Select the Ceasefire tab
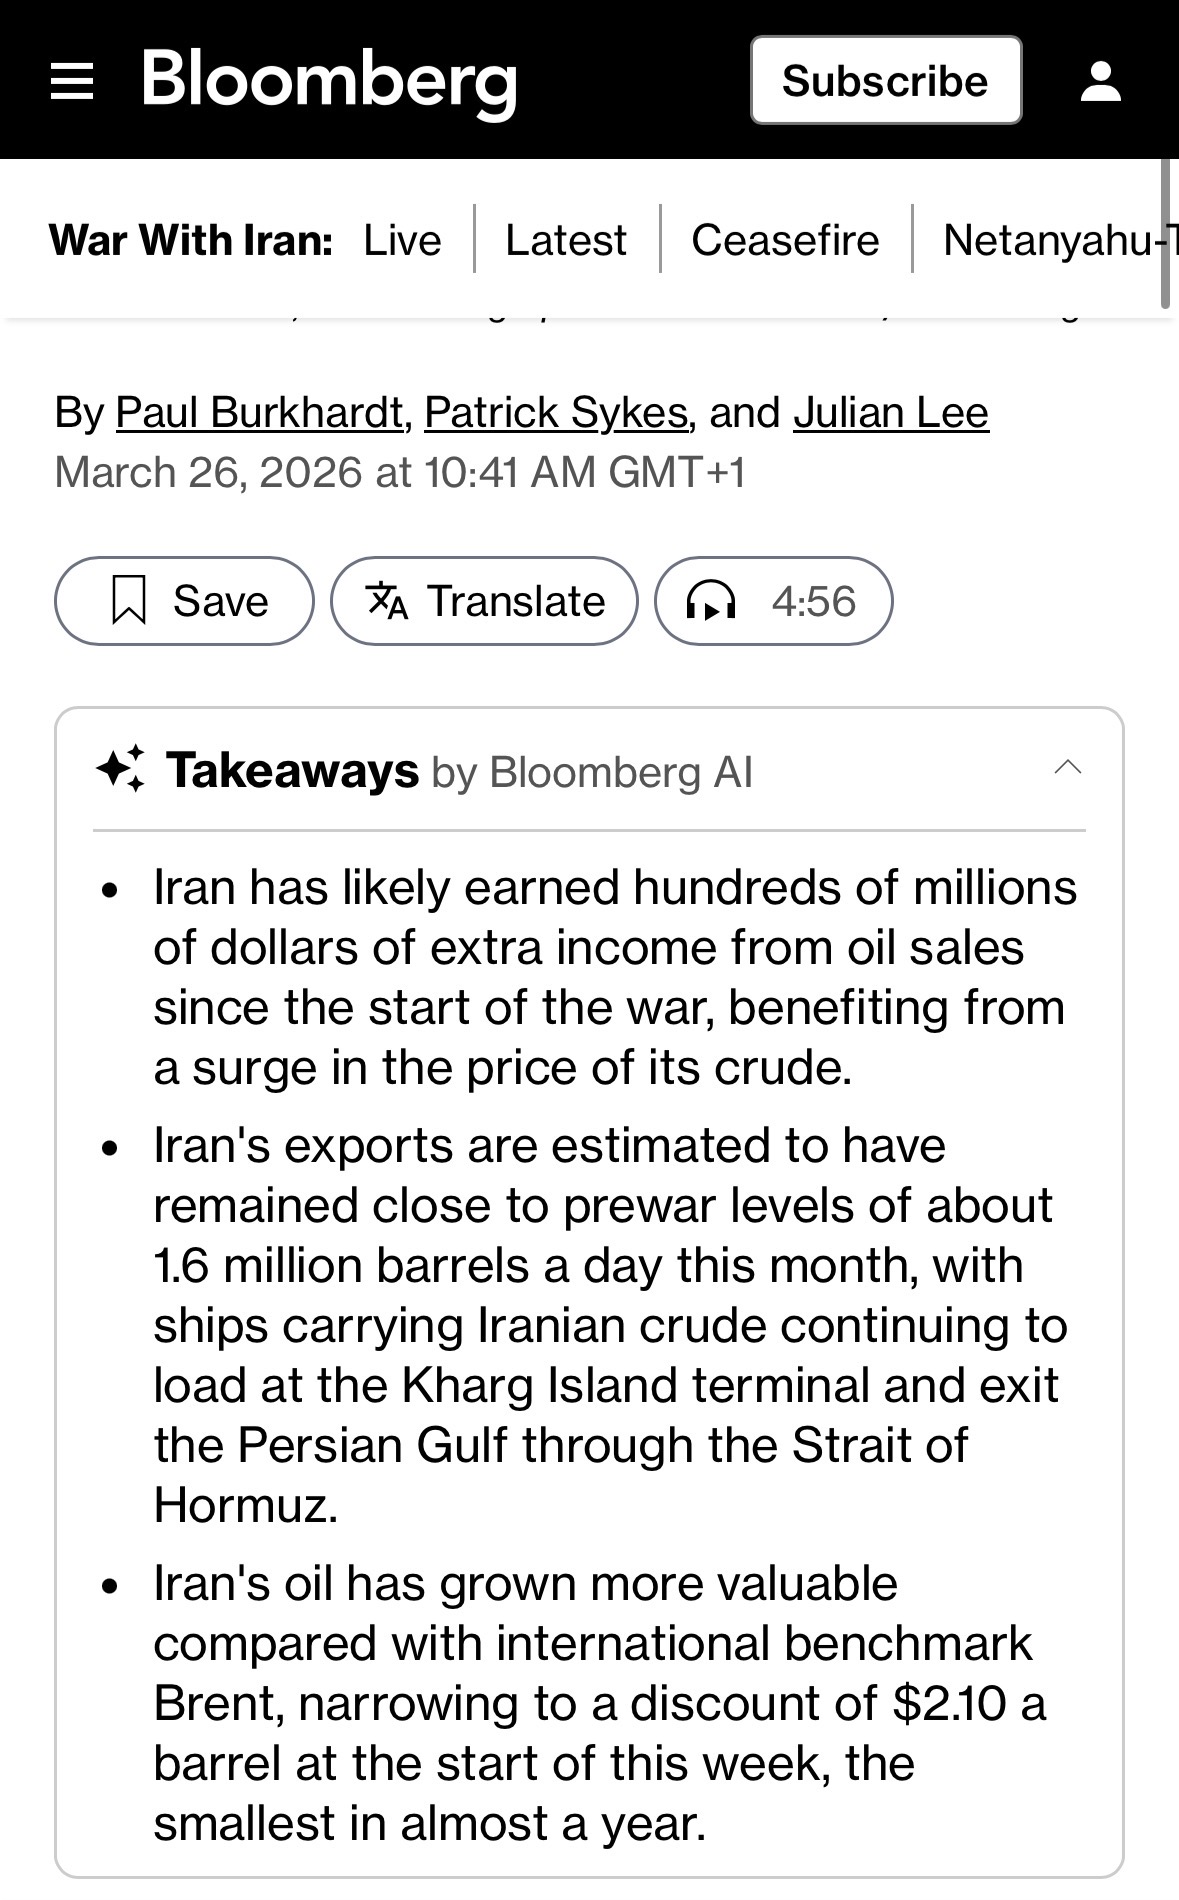The height and width of the screenshot is (1900, 1179). (x=785, y=240)
